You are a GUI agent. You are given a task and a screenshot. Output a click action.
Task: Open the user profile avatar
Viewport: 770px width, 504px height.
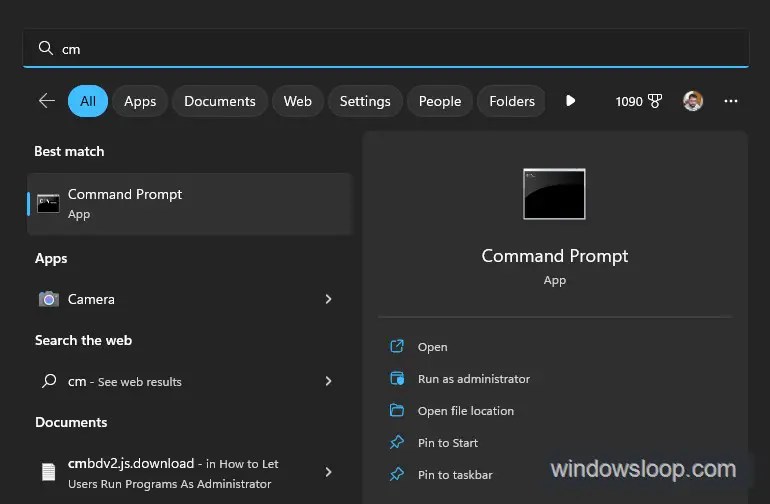[x=692, y=101]
